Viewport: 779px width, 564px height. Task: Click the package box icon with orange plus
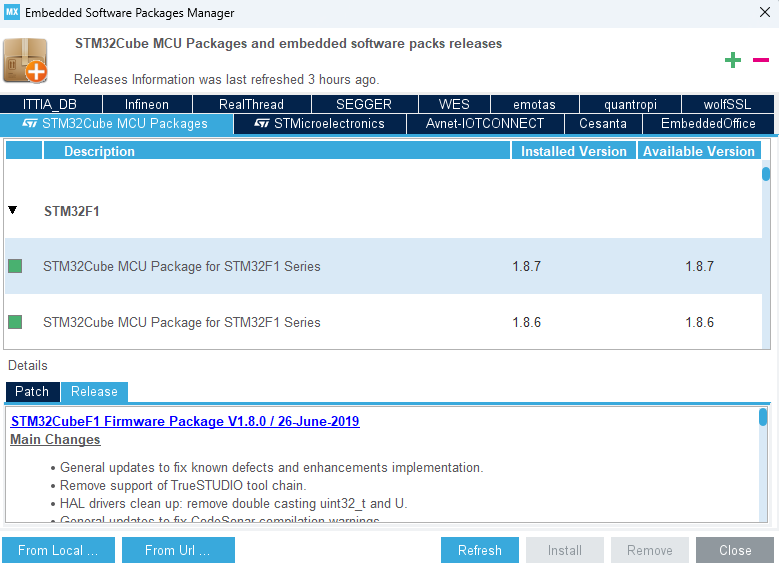pos(25,61)
